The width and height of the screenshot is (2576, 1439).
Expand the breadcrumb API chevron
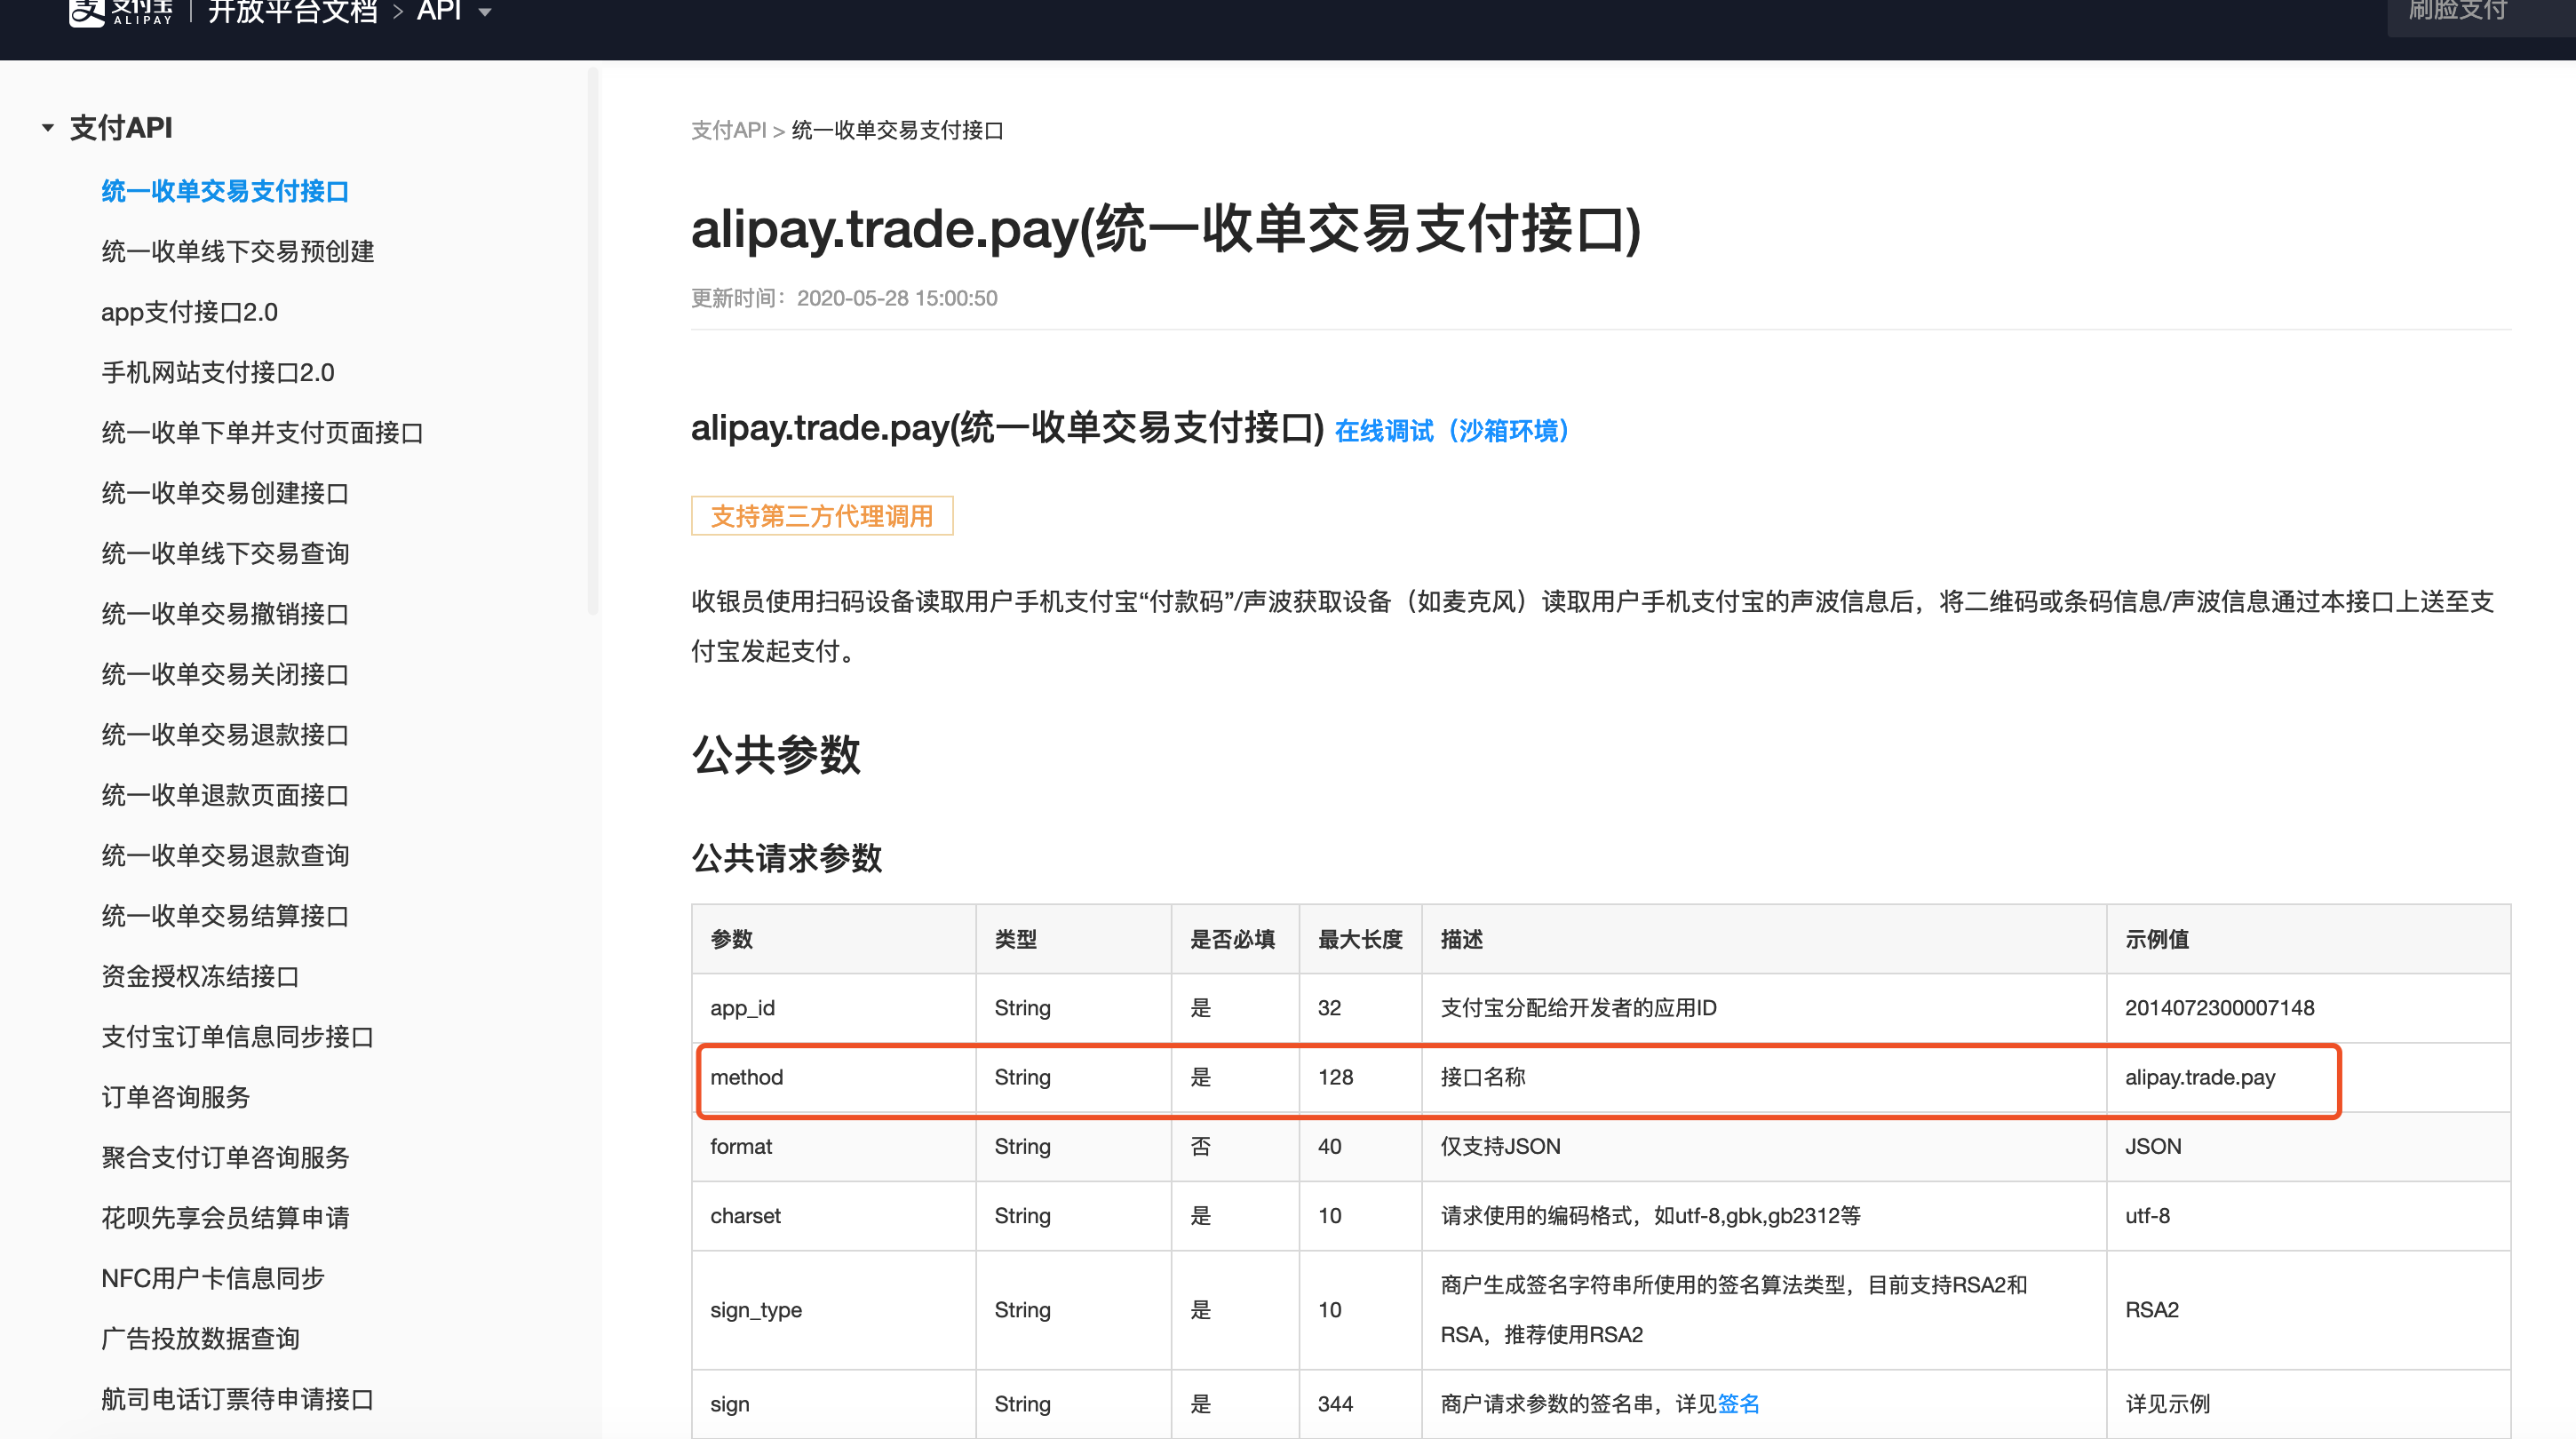(486, 13)
